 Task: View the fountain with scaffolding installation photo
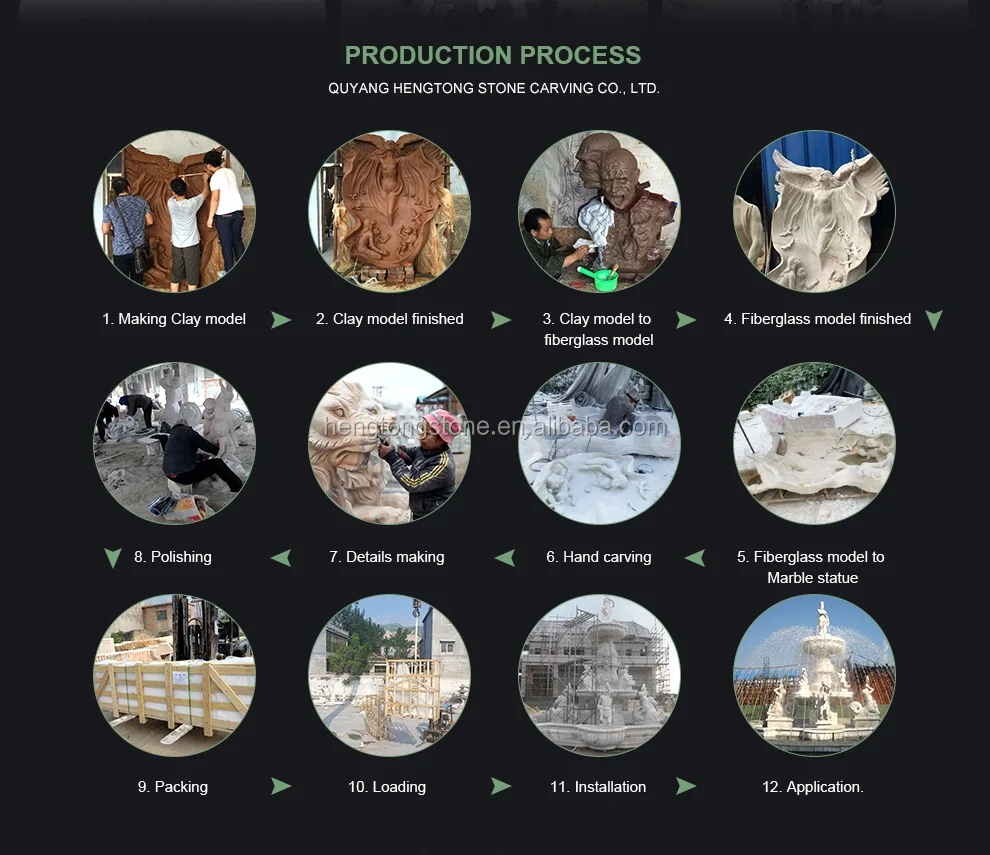coord(599,675)
